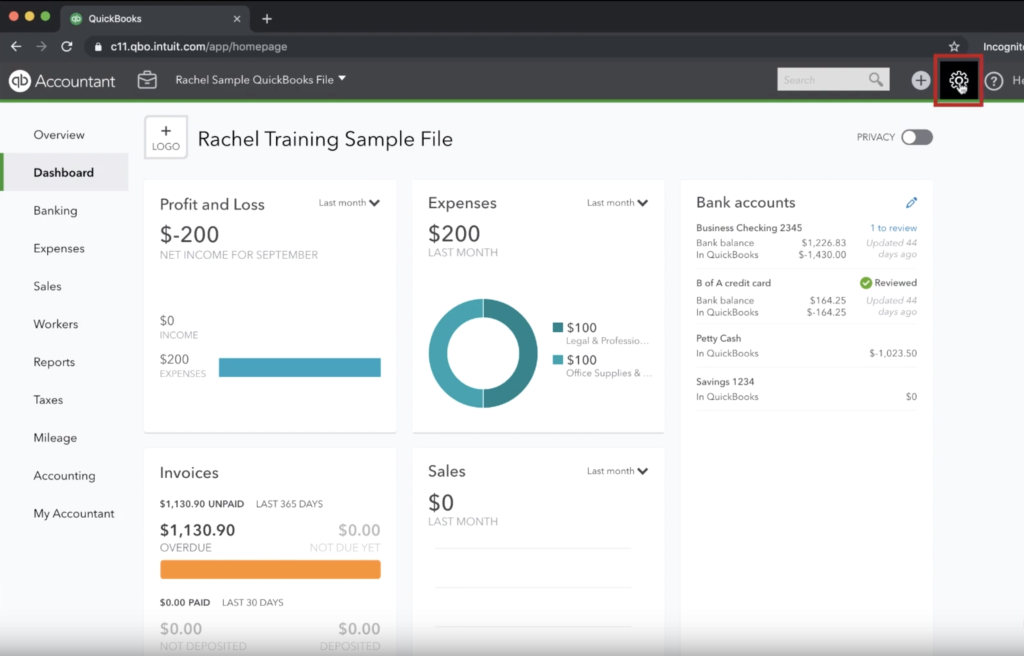The height and width of the screenshot is (656, 1024).
Task: Go back in browser history
Action: click(x=16, y=46)
